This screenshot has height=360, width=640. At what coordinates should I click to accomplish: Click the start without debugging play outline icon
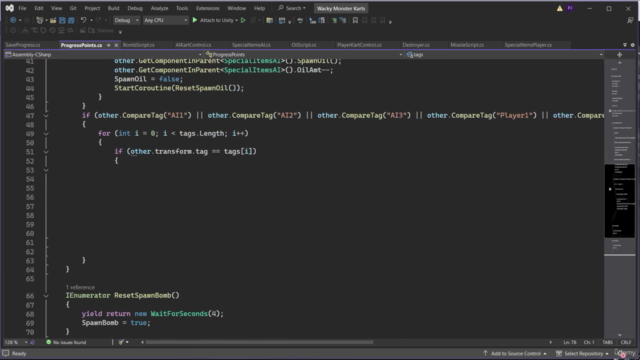tap(243, 20)
